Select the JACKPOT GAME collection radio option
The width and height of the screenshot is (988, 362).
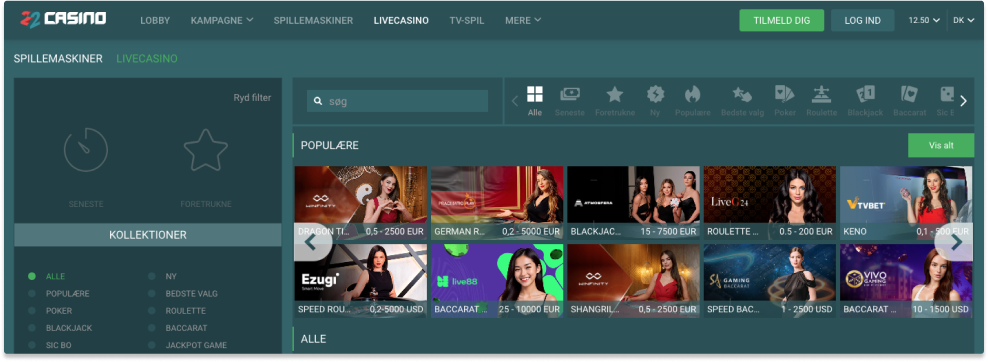click(152, 345)
